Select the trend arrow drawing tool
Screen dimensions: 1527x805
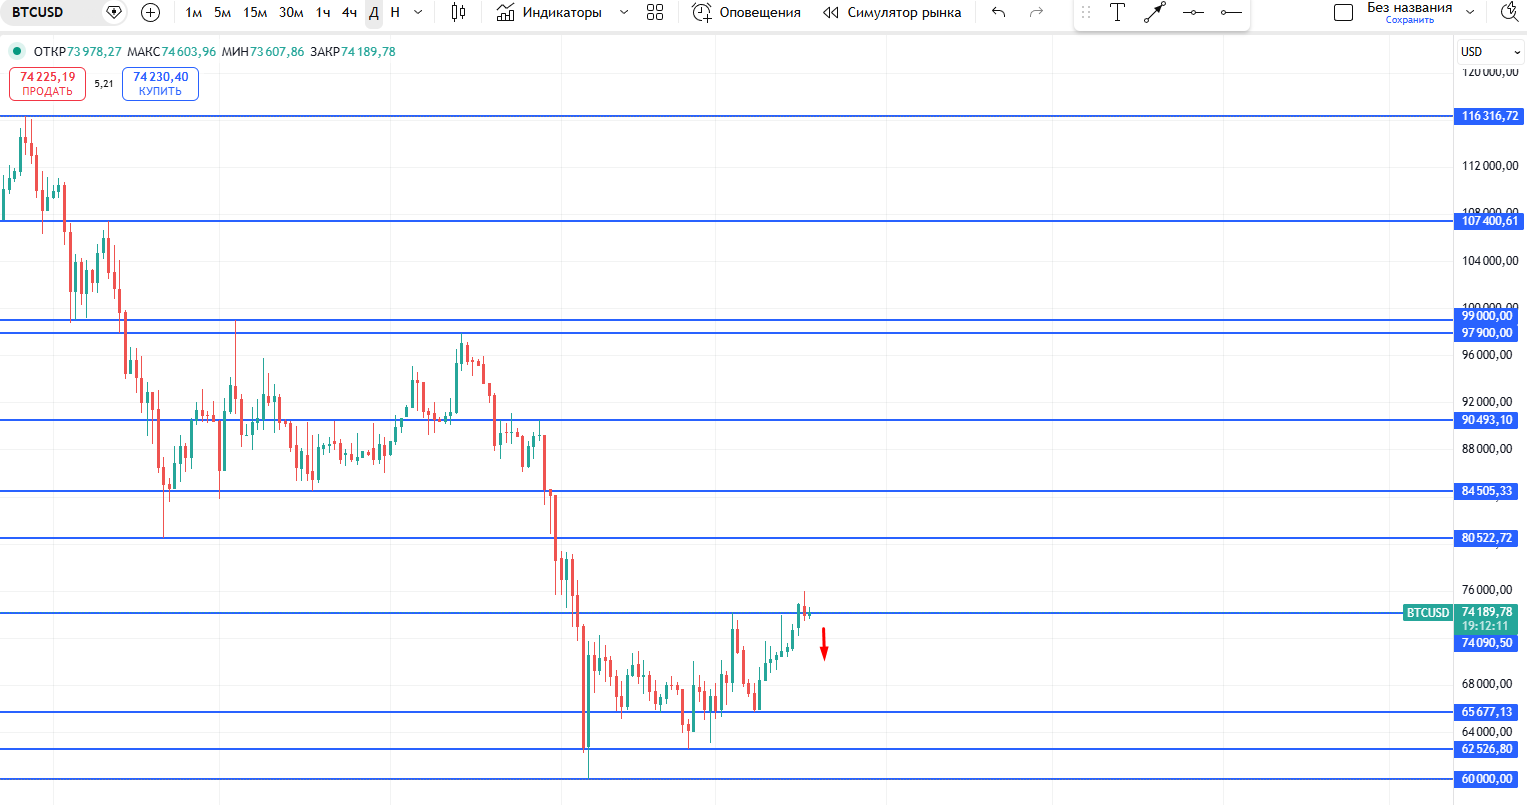1155,12
